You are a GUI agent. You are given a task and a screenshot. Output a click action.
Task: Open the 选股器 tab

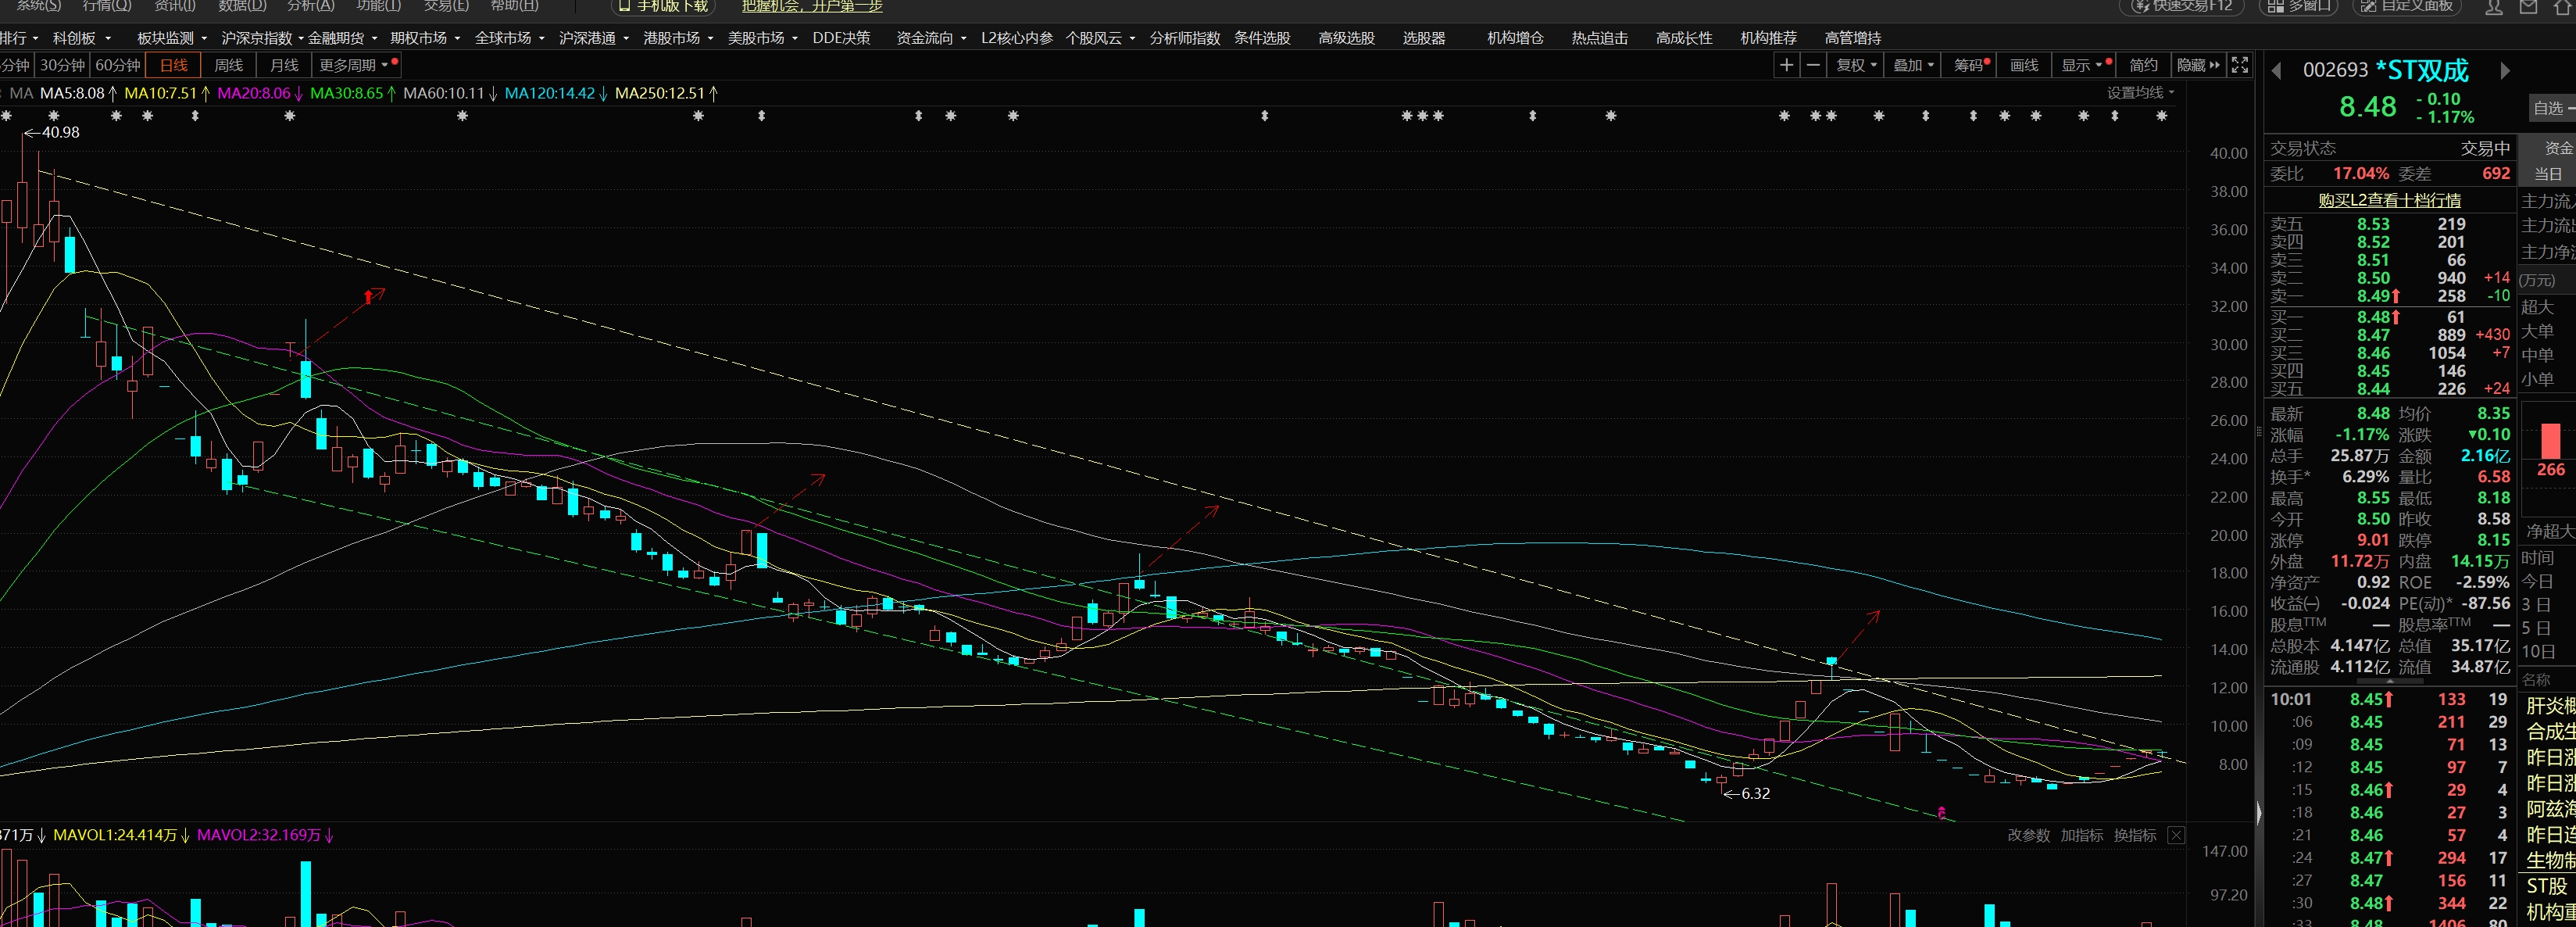click(x=1424, y=38)
